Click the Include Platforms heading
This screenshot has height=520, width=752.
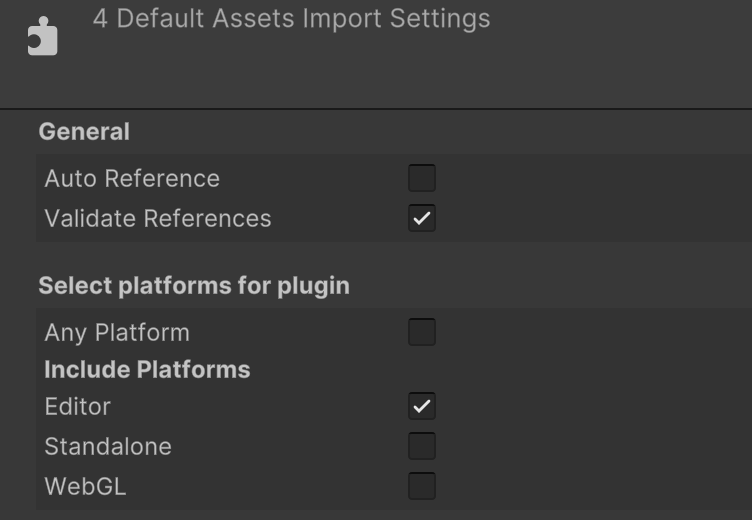pos(147,369)
